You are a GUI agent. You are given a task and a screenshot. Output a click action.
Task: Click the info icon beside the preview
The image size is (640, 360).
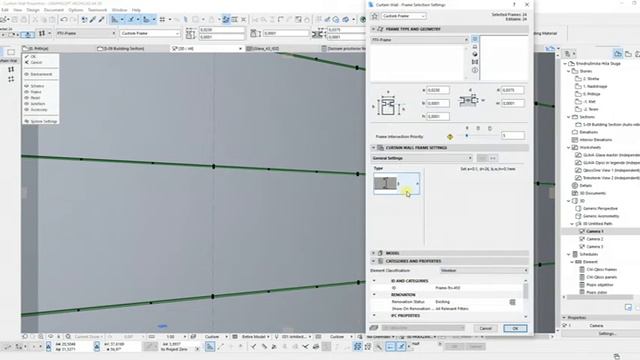coord(475,70)
